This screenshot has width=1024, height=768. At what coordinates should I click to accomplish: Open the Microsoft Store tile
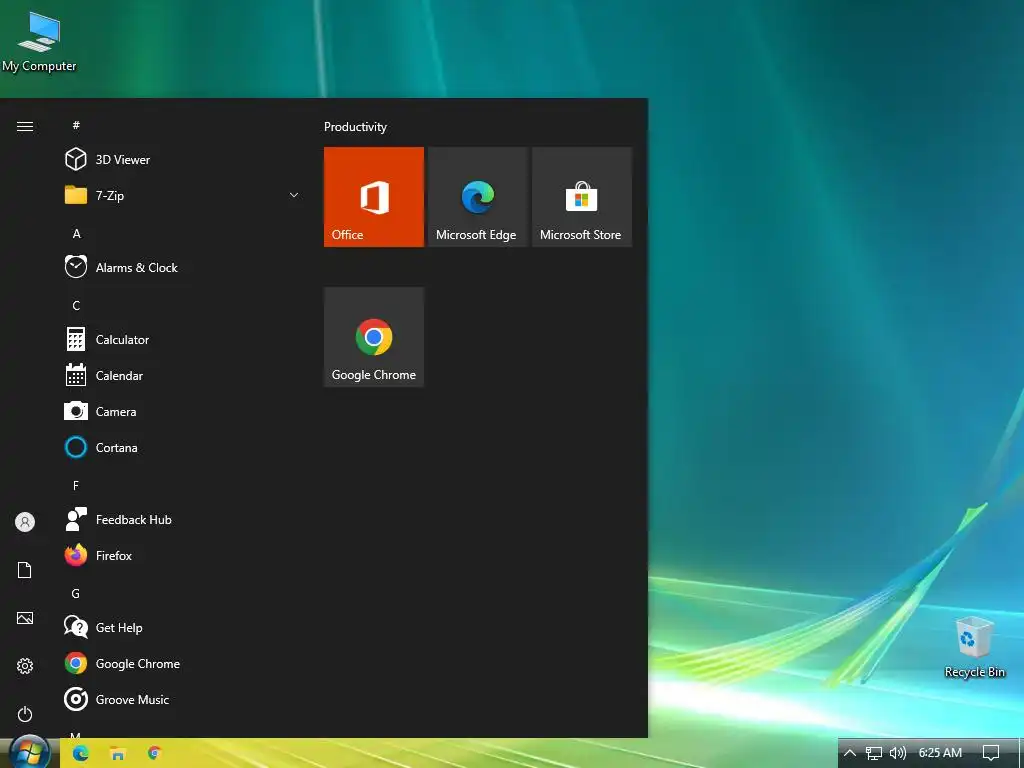[582, 197]
